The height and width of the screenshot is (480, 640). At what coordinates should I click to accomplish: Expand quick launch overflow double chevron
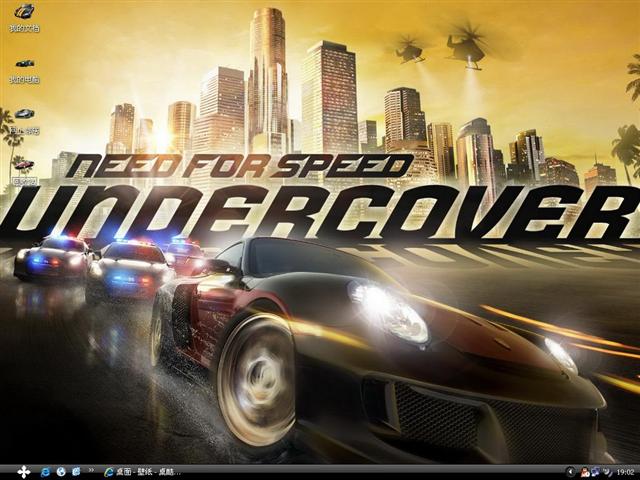[x=91, y=470]
